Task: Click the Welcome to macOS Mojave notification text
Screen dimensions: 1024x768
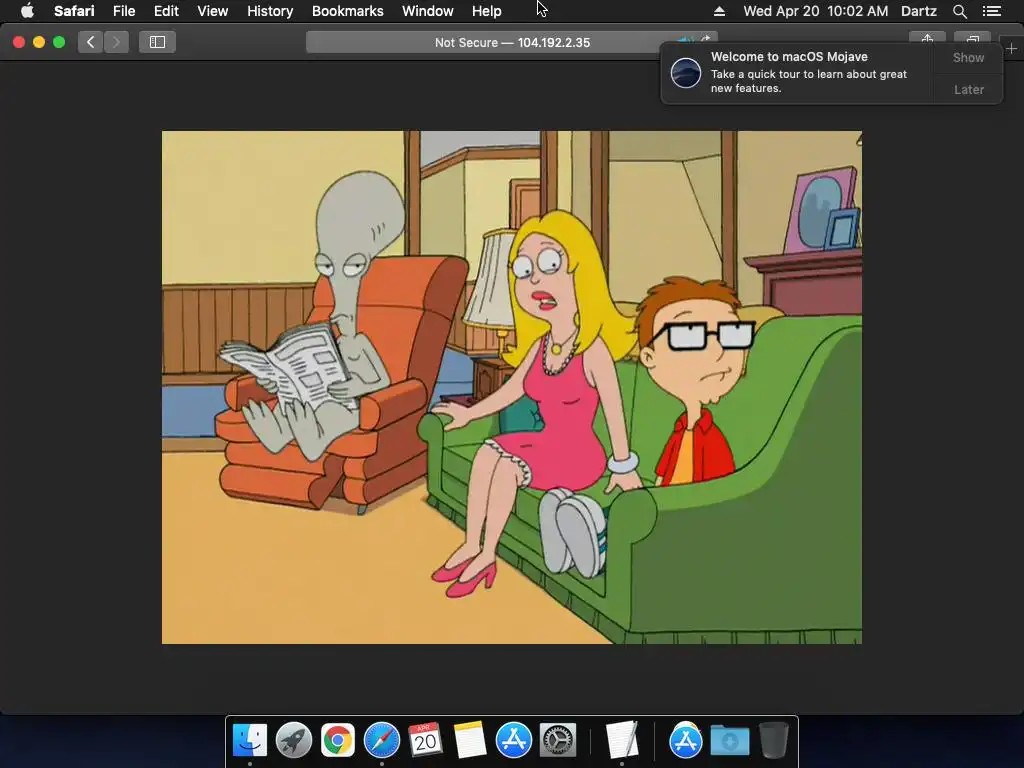Action: click(x=789, y=57)
